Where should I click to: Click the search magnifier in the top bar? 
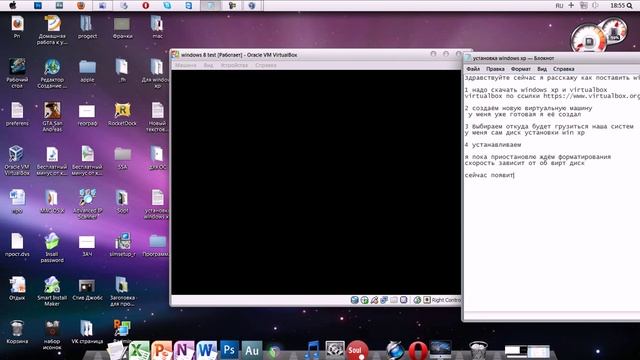(x=630, y=6)
